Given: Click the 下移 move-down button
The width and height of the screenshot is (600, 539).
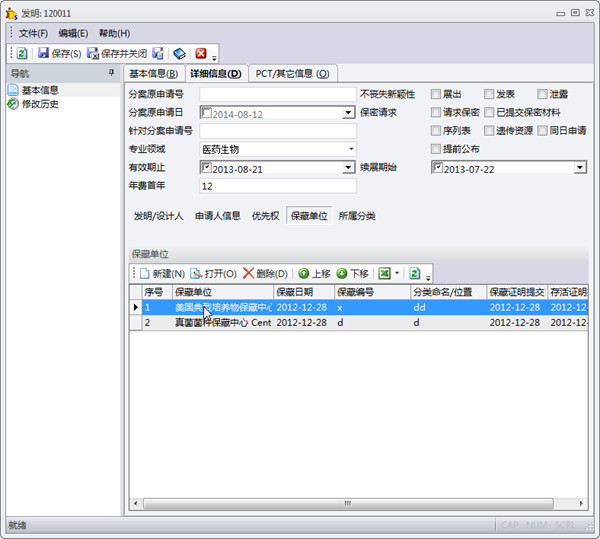Looking at the screenshot, I should pos(352,274).
